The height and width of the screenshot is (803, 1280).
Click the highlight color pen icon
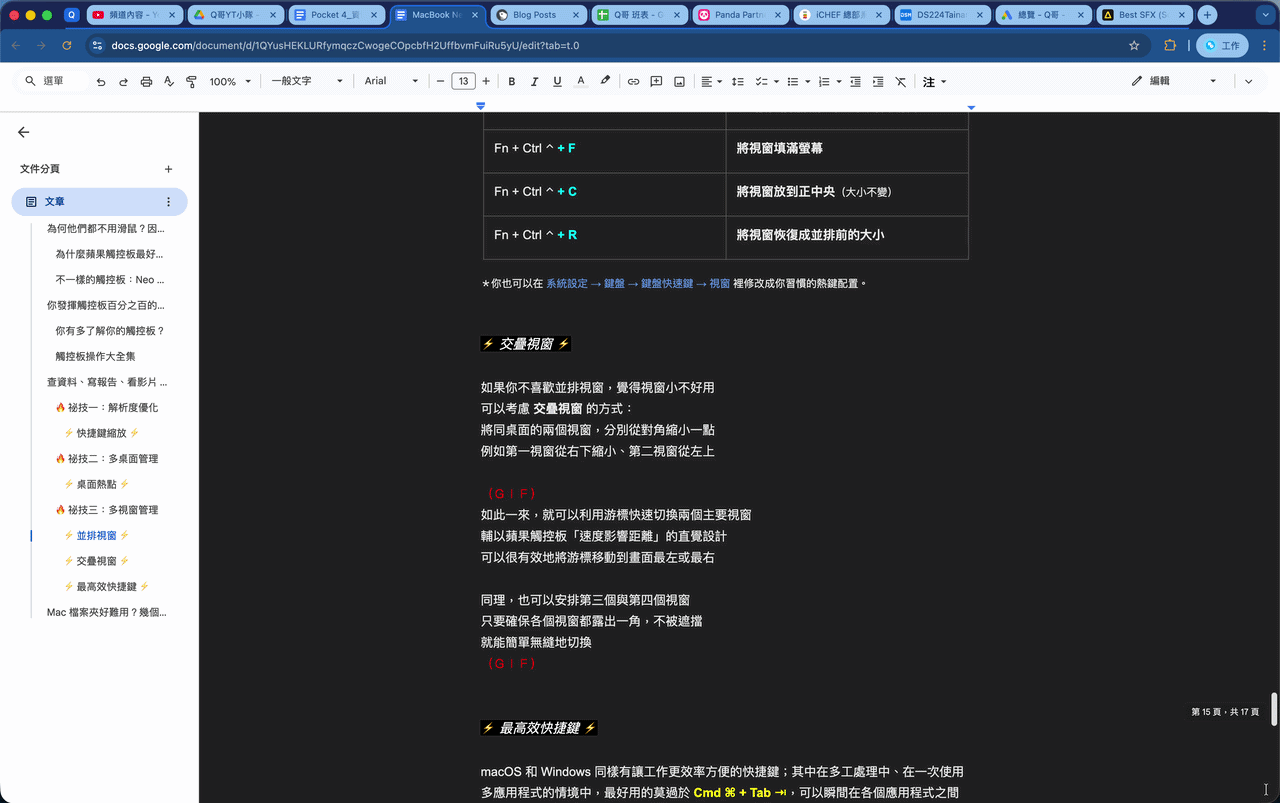tap(605, 81)
